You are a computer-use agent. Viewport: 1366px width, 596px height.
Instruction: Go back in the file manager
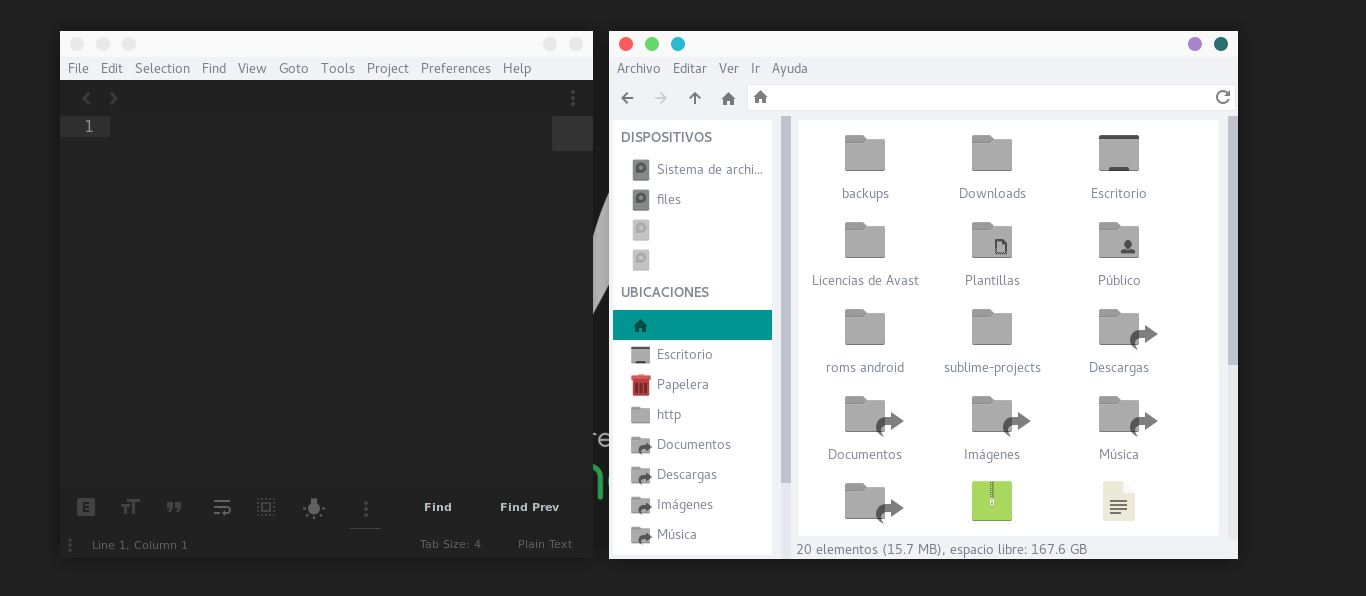click(x=627, y=97)
